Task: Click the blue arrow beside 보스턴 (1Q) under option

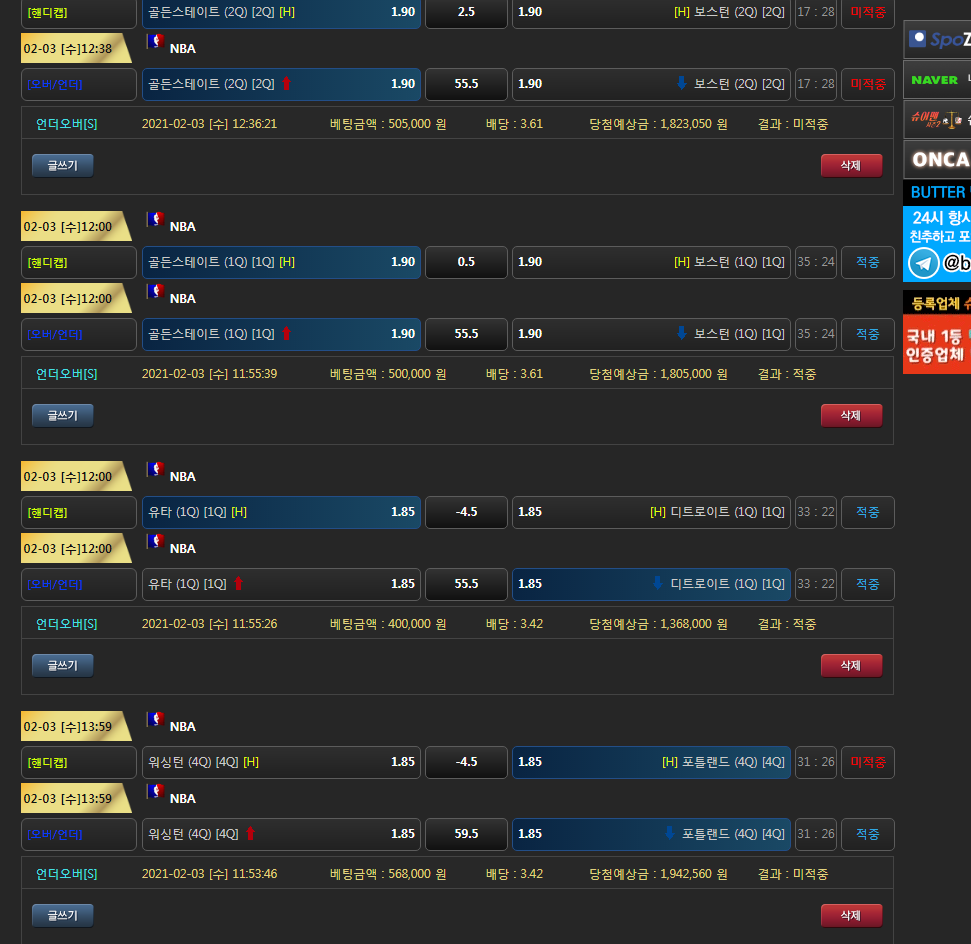Action: pos(681,334)
